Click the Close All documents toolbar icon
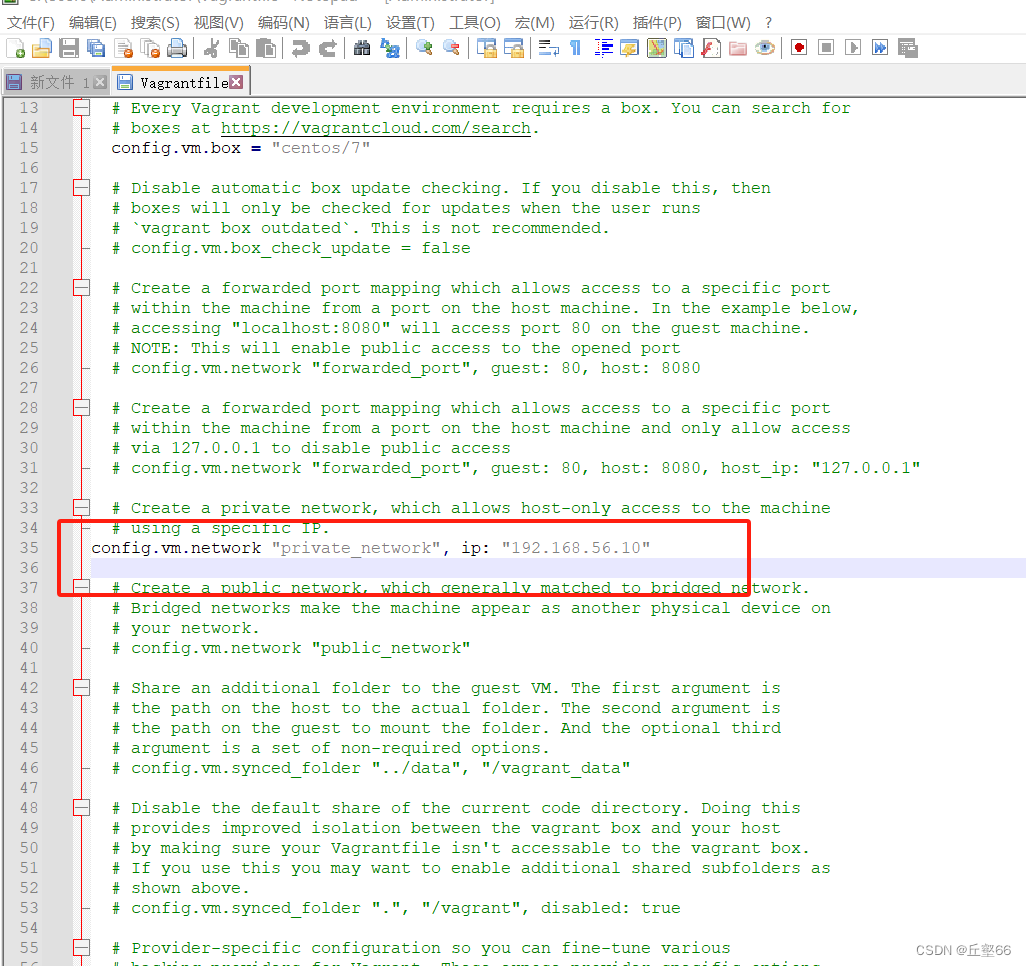The image size is (1026, 966). pyautogui.click(x=150, y=48)
